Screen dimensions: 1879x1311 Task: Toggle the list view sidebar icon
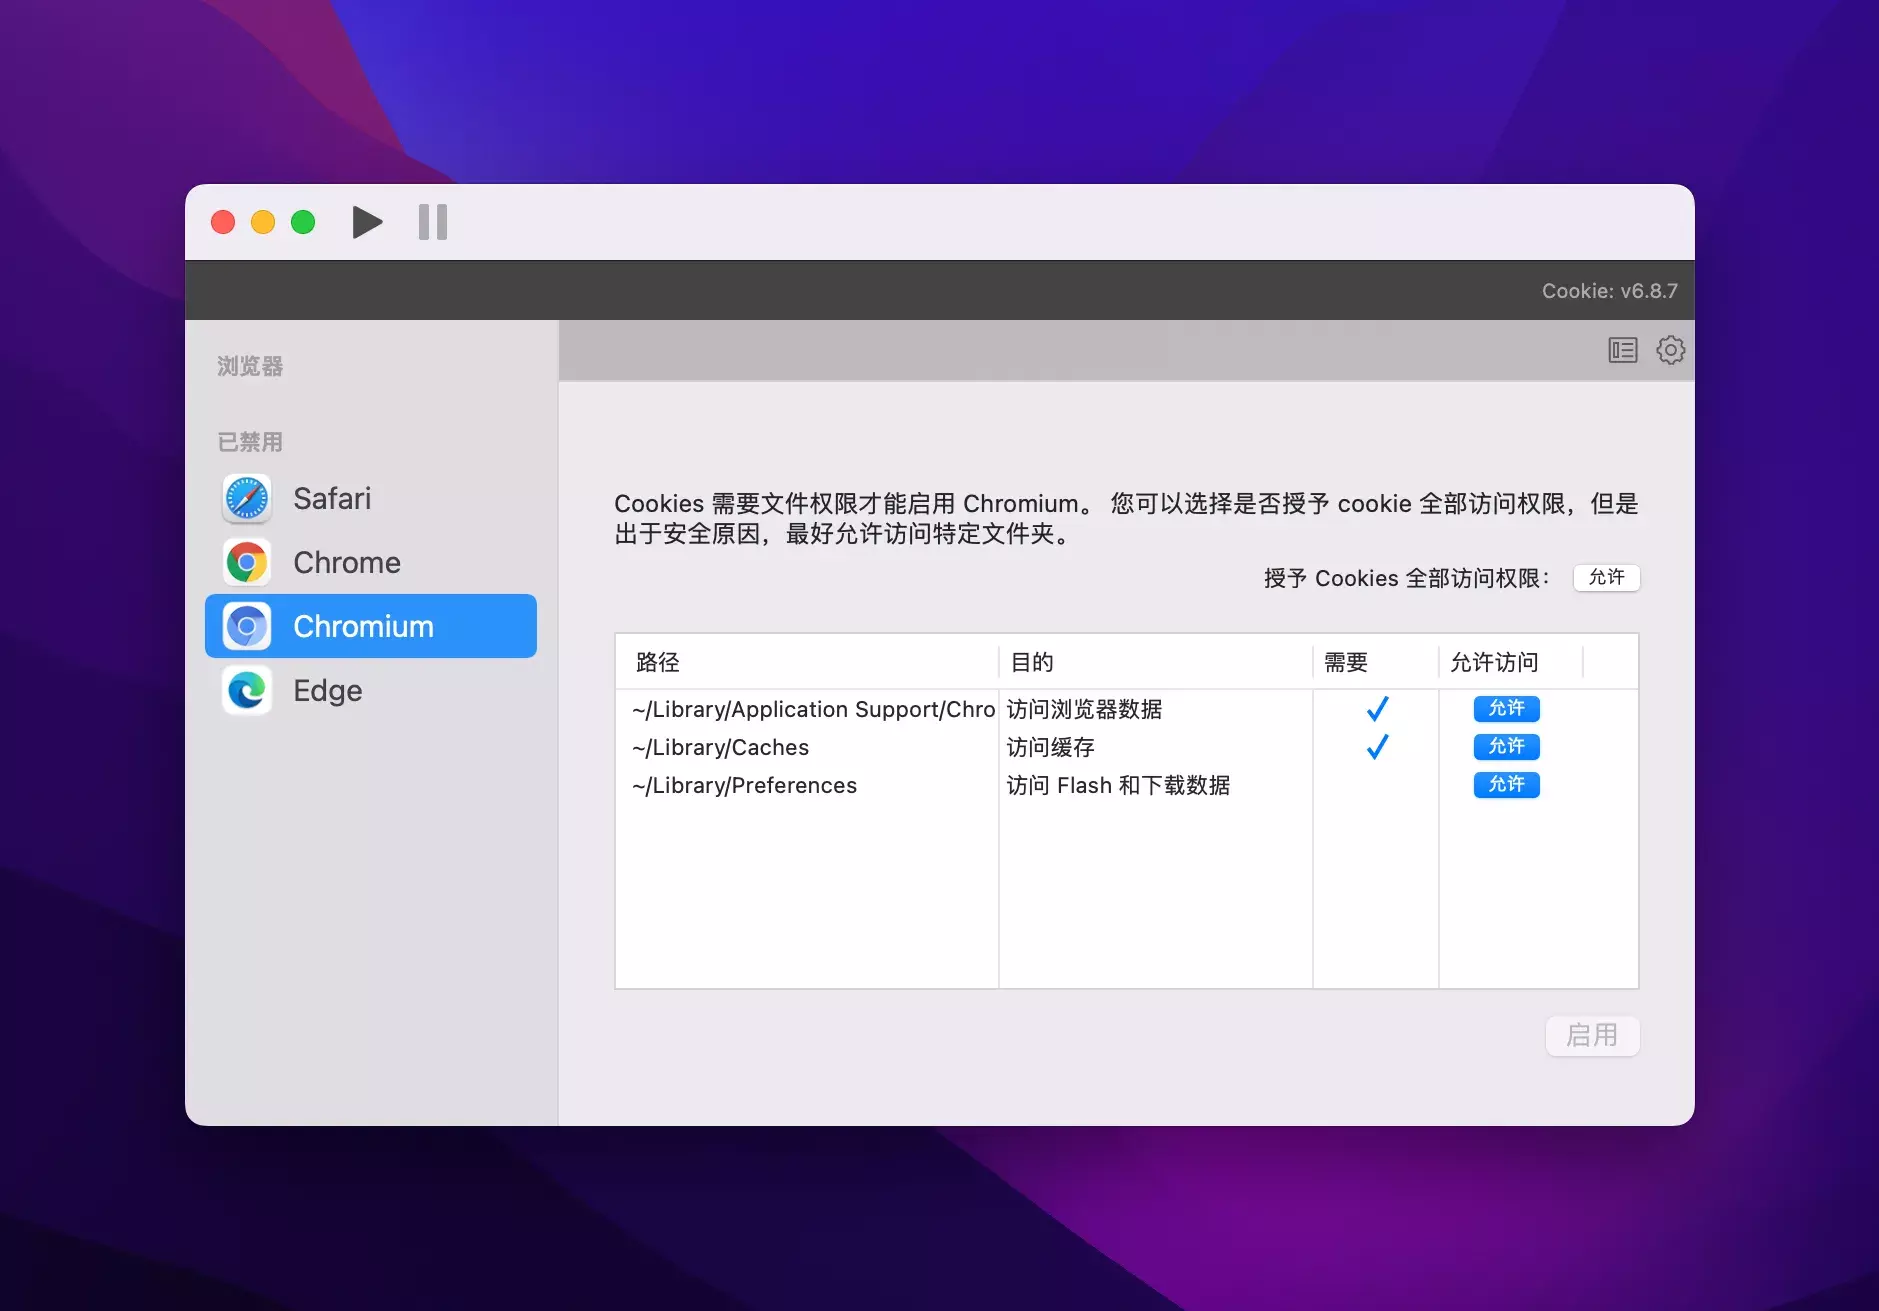click(x=1622, y=350)
